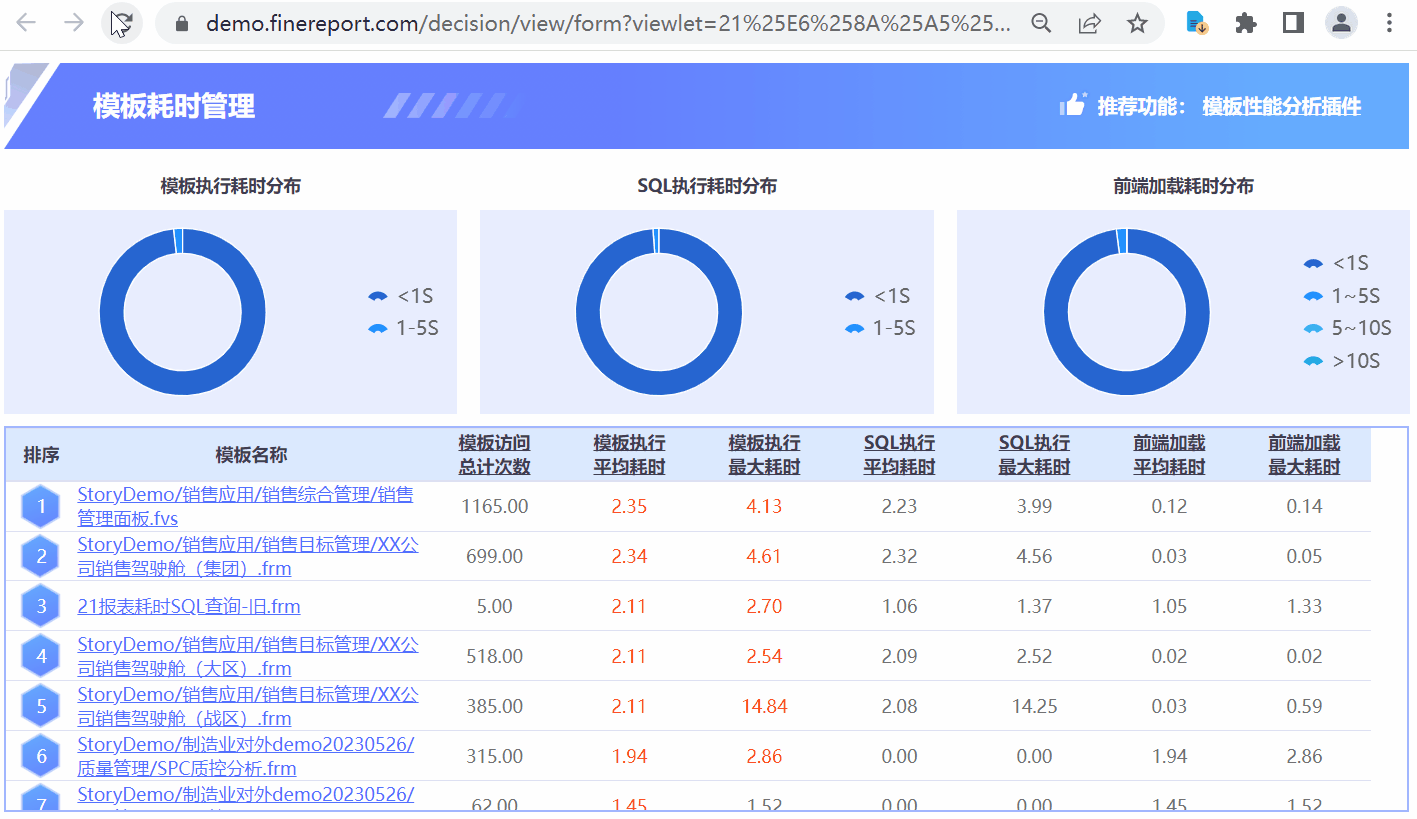Open Chrome three-dot menu
Image resolution: width=1417 pixels, height=819 pixels.
pos(1390,23)
